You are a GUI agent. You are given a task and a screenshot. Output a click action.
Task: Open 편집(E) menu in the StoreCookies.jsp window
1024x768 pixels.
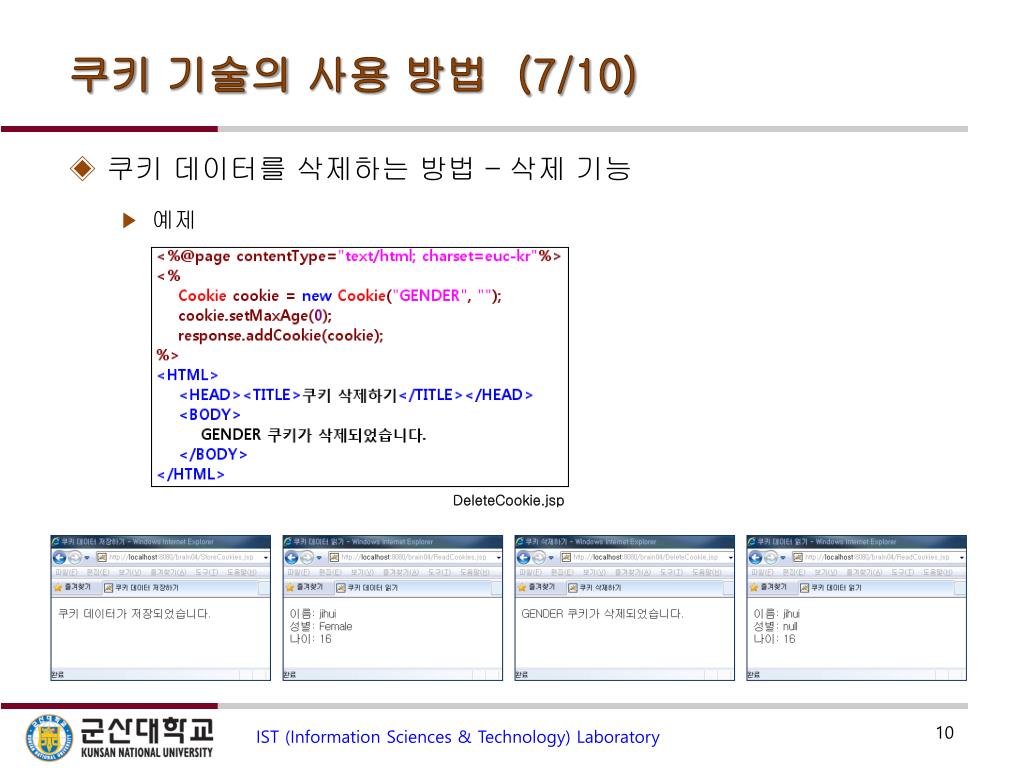click(98, 573)
